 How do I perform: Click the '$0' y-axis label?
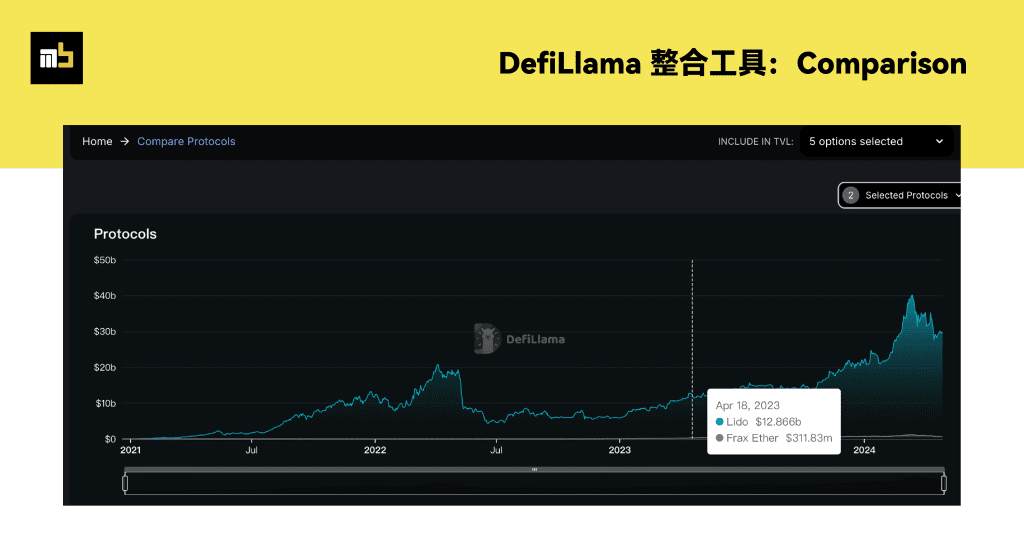(x=110, y=439)
